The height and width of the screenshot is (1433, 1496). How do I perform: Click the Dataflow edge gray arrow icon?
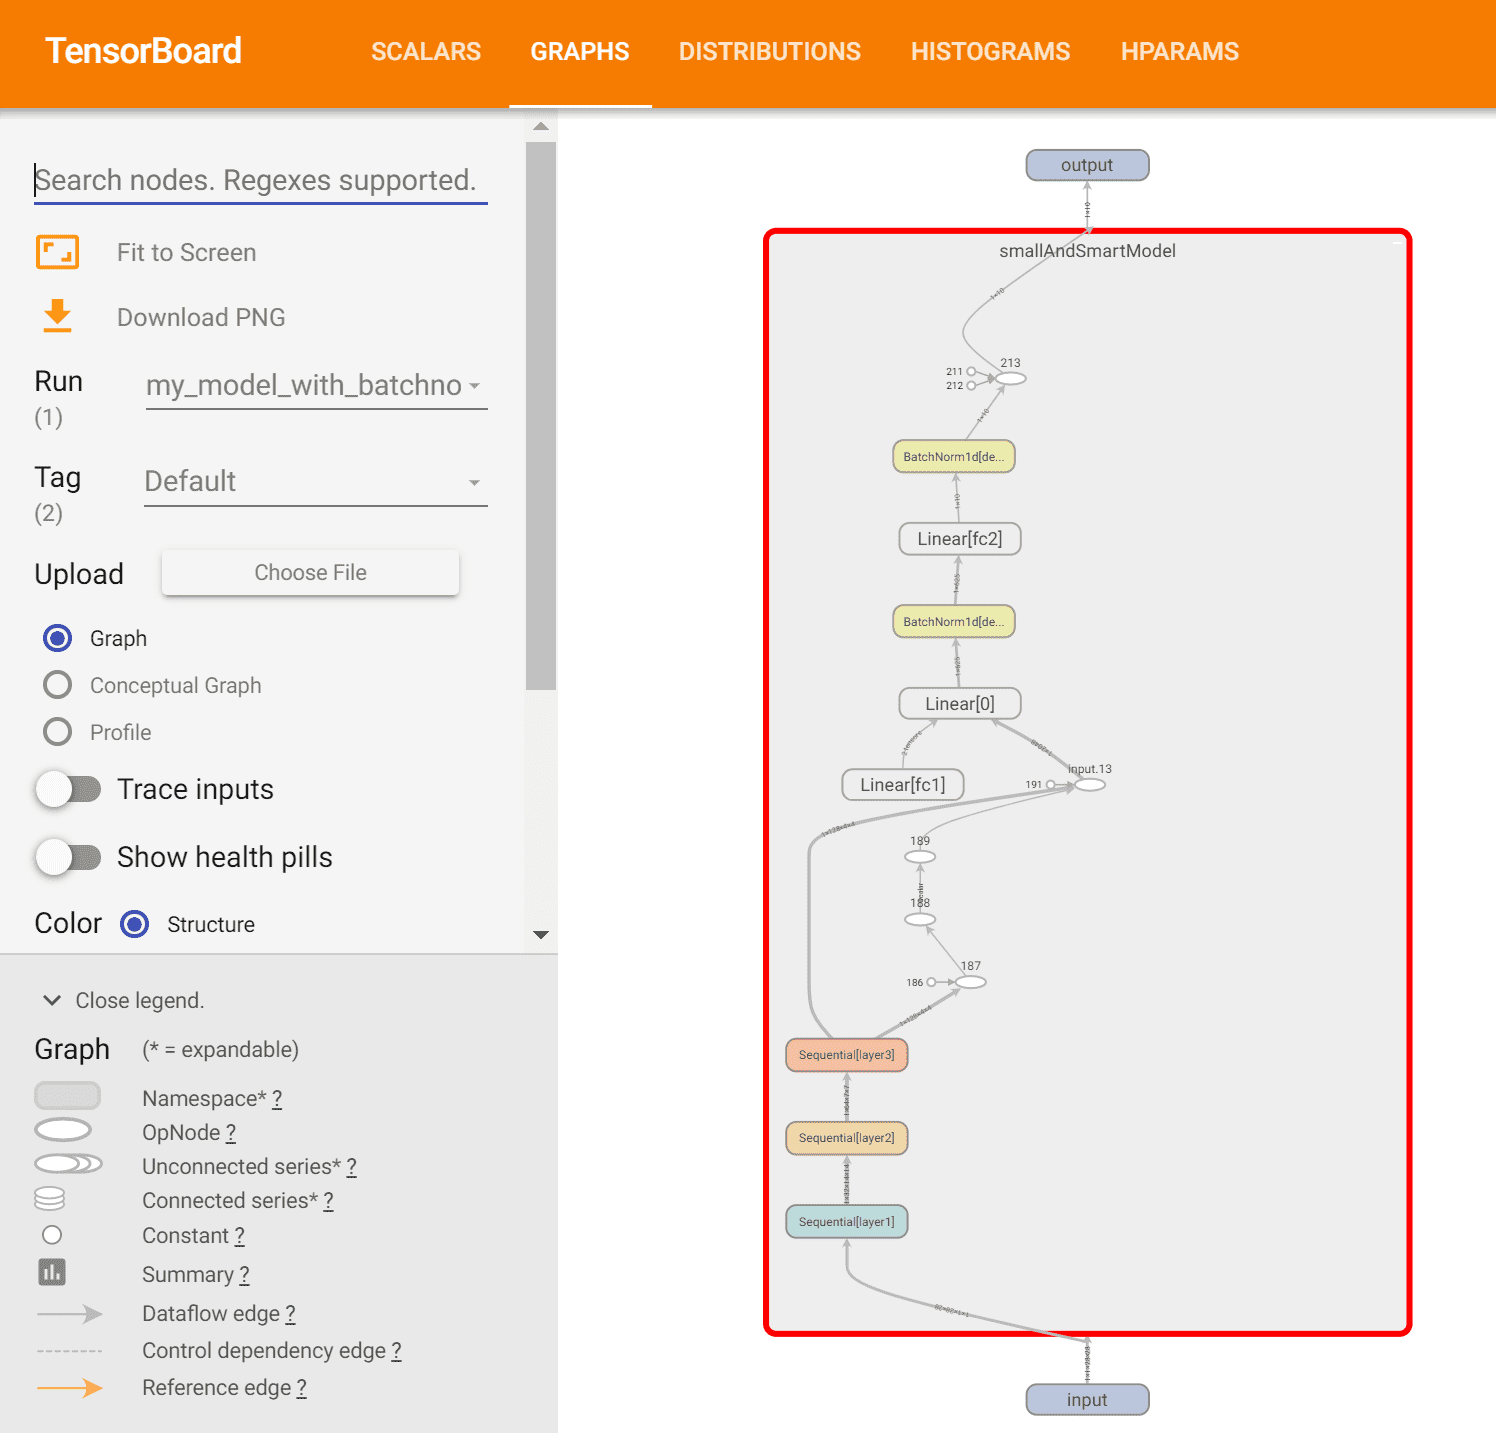point(69,1314)
